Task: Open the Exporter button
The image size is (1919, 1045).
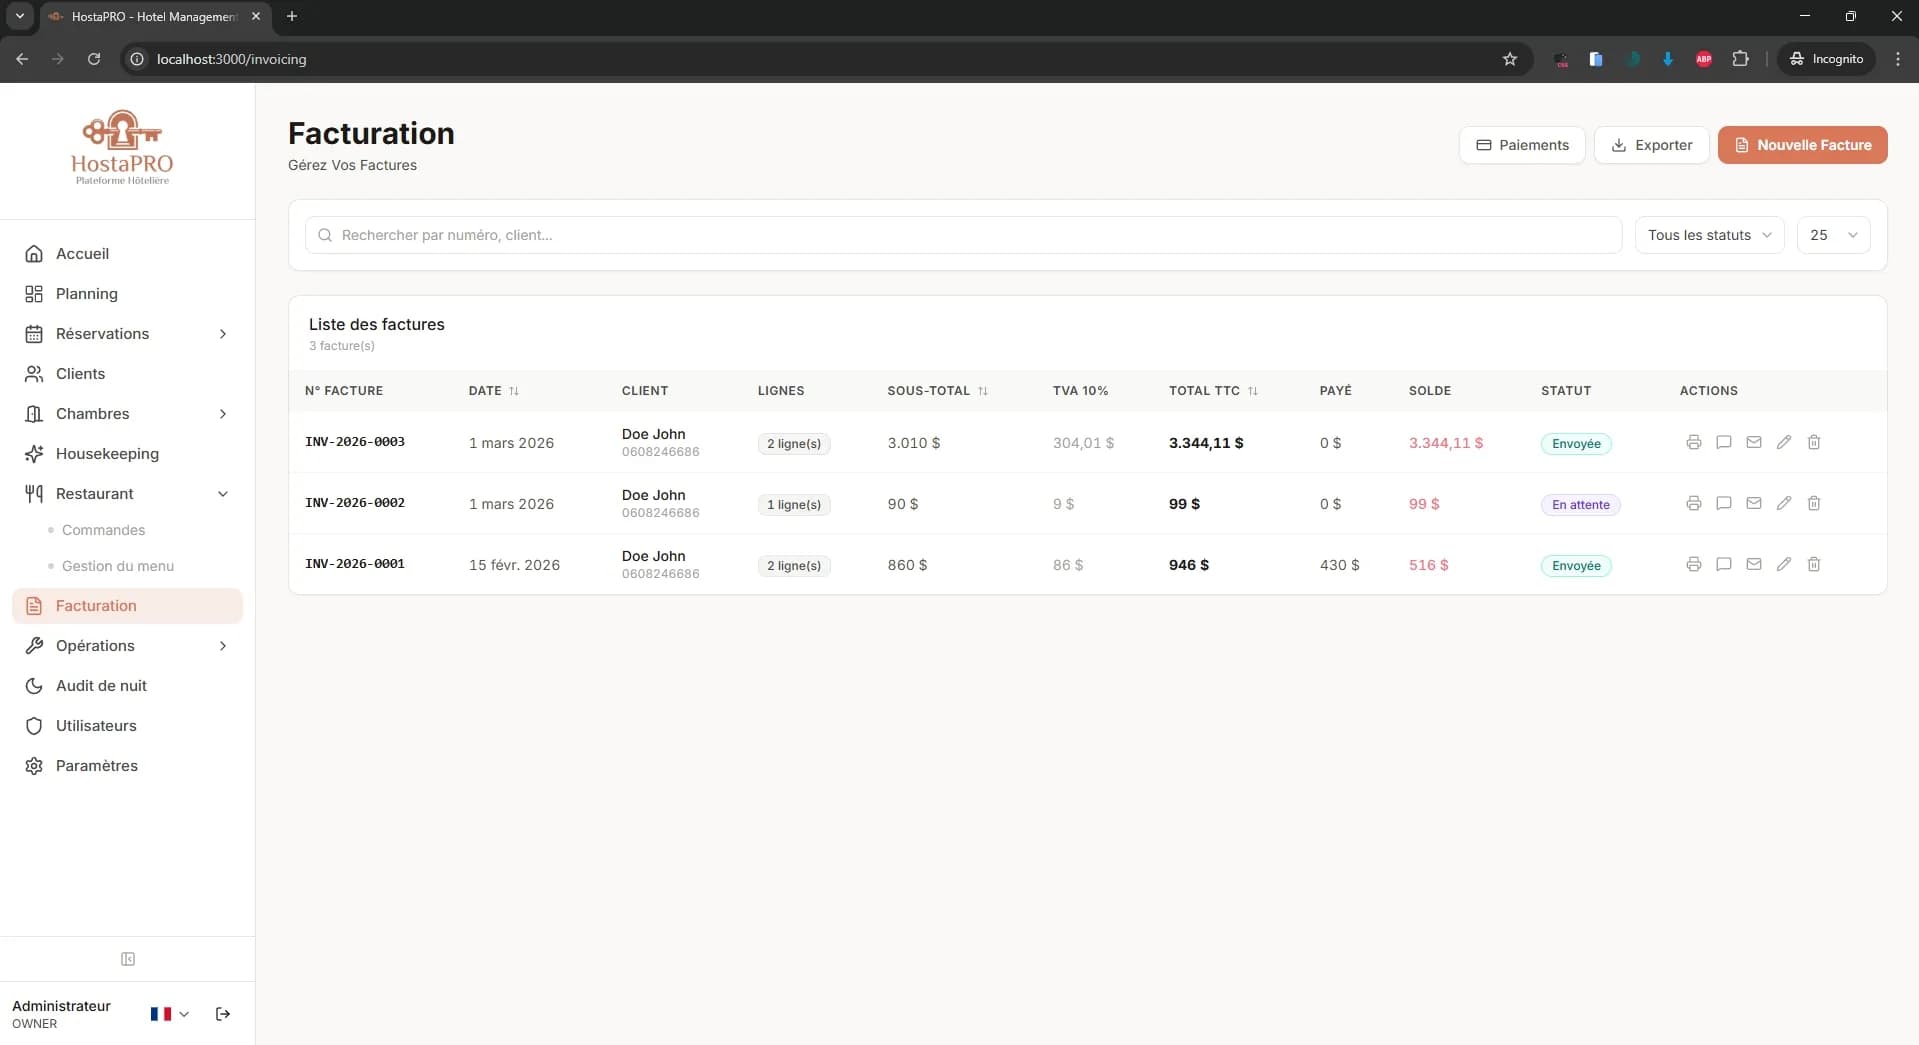Action: [x=1651, y=144]
